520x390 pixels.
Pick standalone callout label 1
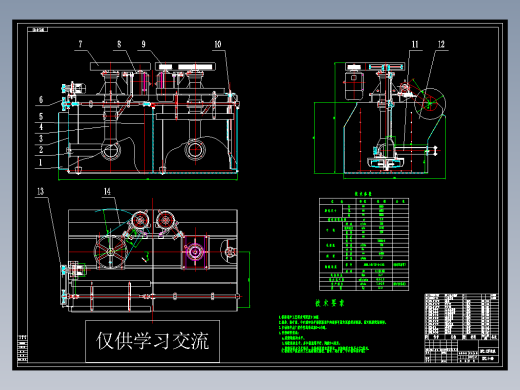tap(41, 162)
